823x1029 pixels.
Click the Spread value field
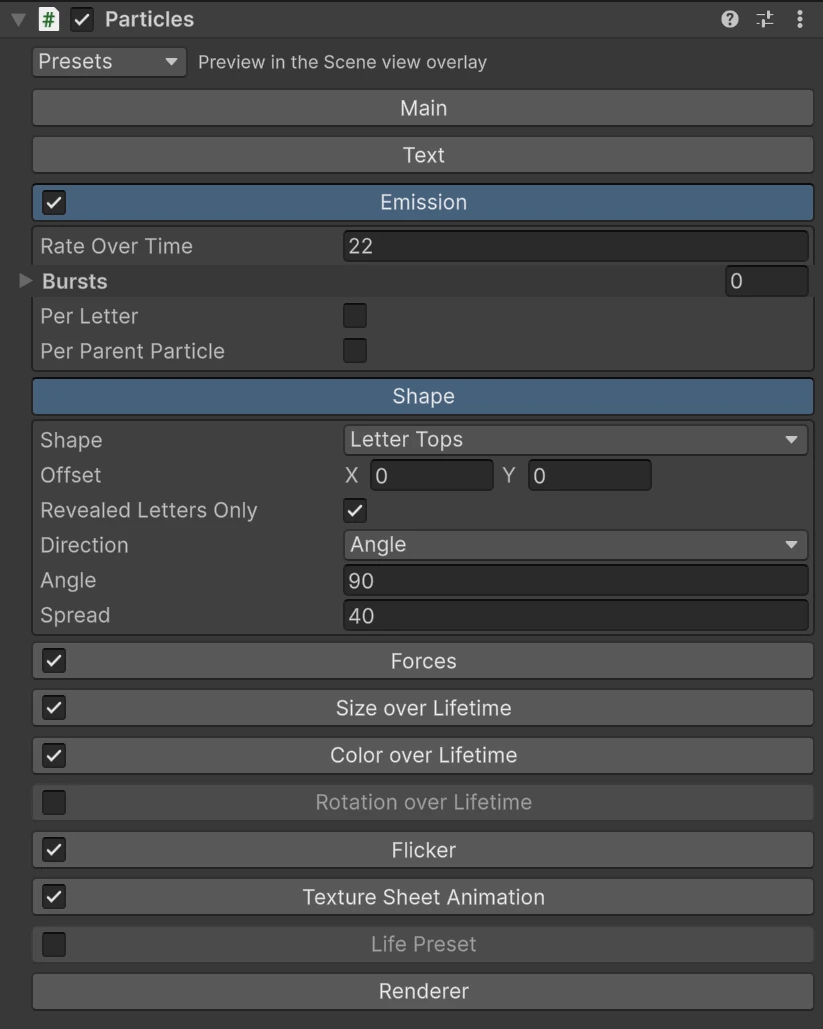coord(576,616)
